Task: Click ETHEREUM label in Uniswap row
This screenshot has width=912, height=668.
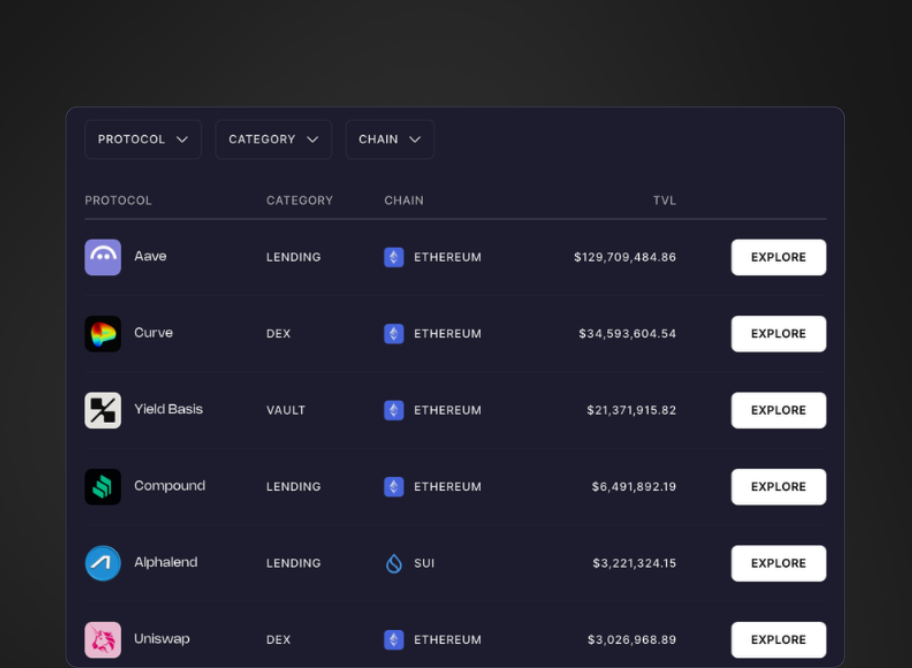Action: click(x=447, y=640)
